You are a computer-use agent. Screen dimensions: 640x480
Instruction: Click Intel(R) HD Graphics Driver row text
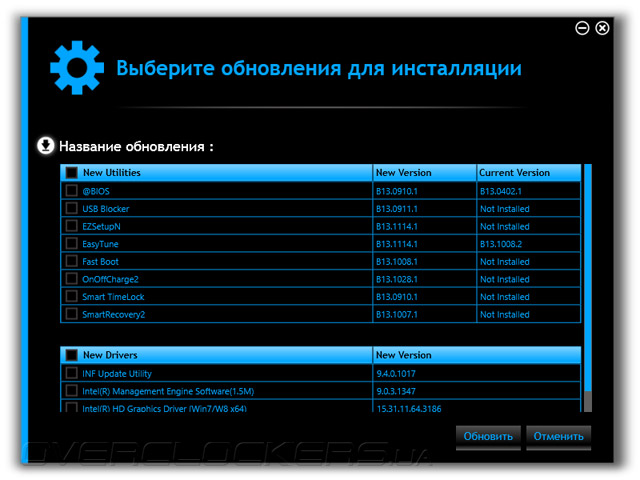[x=164, y=408]
